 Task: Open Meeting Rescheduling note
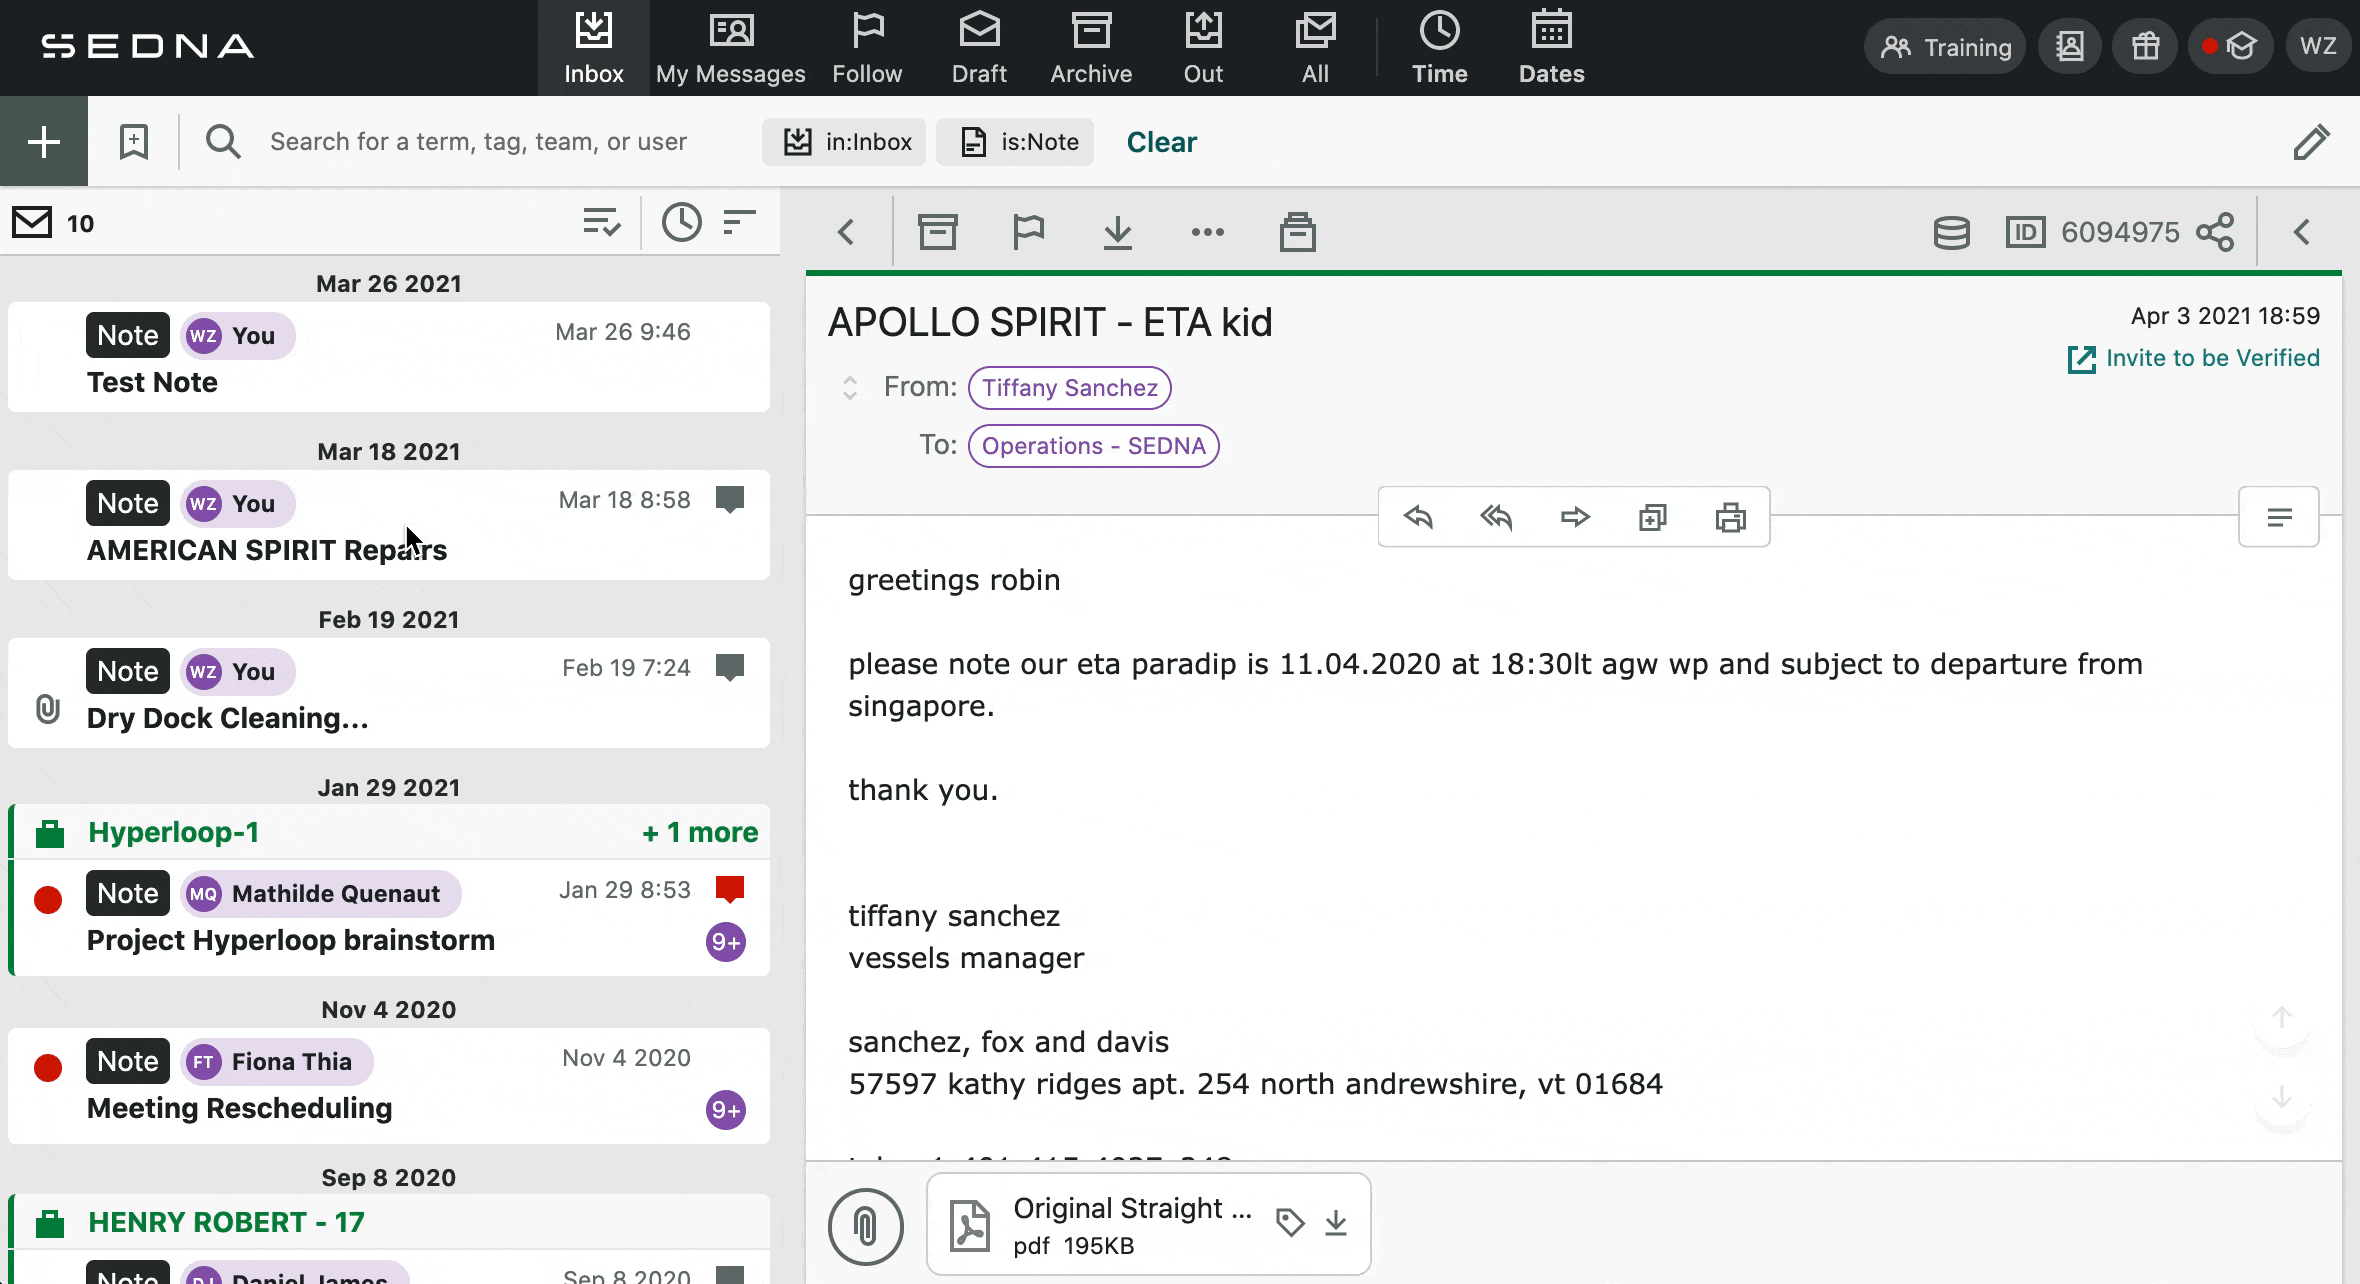pyautogui.click(x=389, y=1085)
